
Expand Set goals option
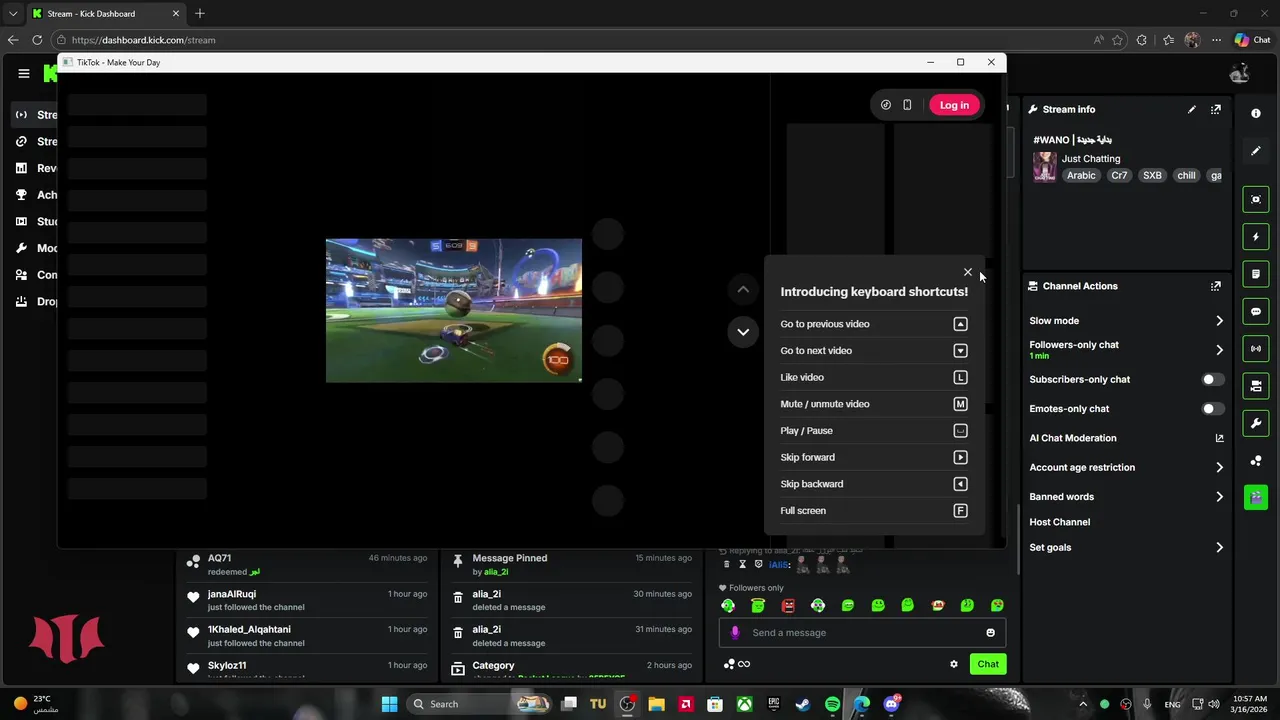point(1126,548)
